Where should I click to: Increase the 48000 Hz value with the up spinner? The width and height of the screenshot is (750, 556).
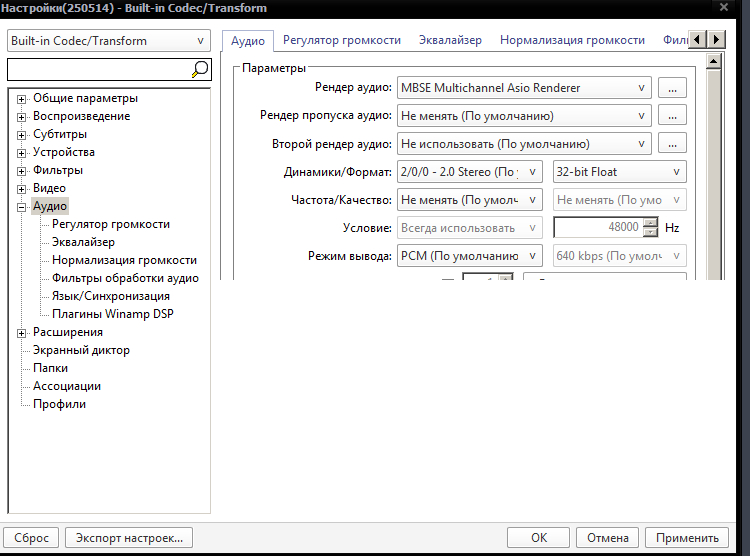click(651, 223)
